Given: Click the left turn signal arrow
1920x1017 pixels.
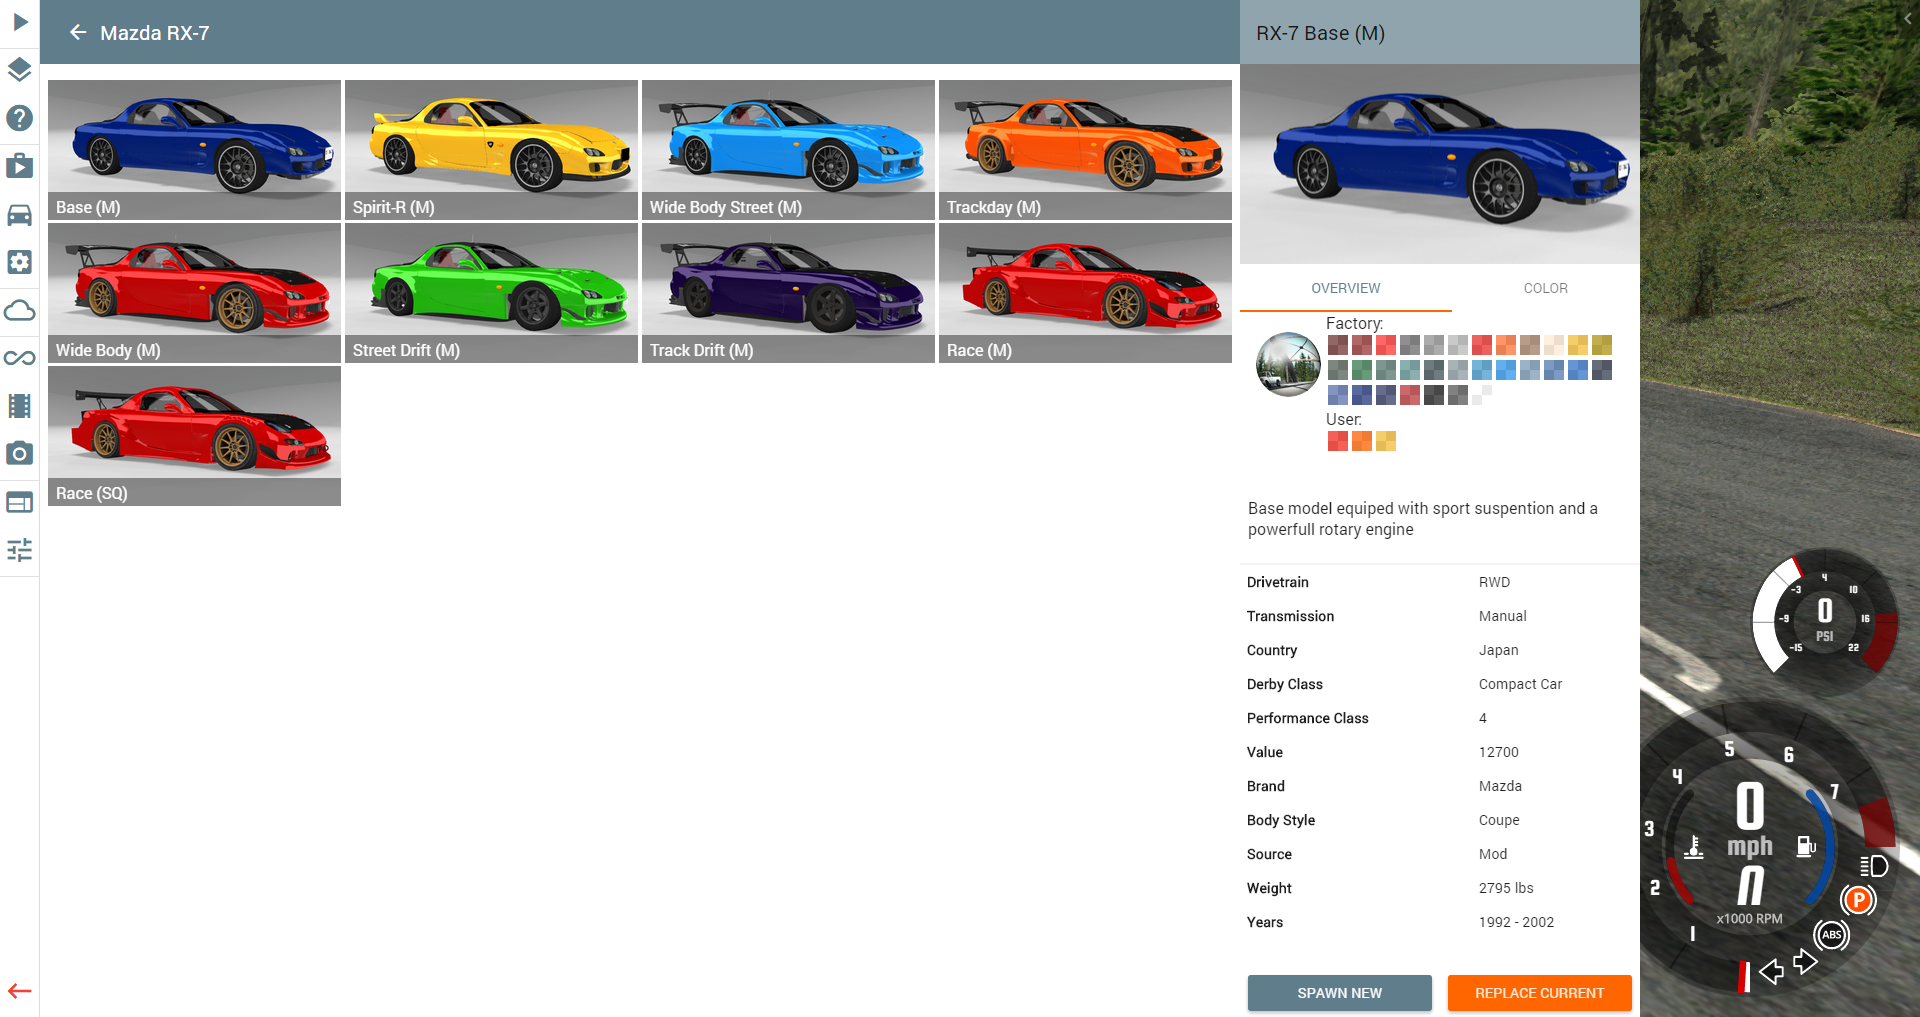Looking at the screenshot, I should click(1771, 971).
